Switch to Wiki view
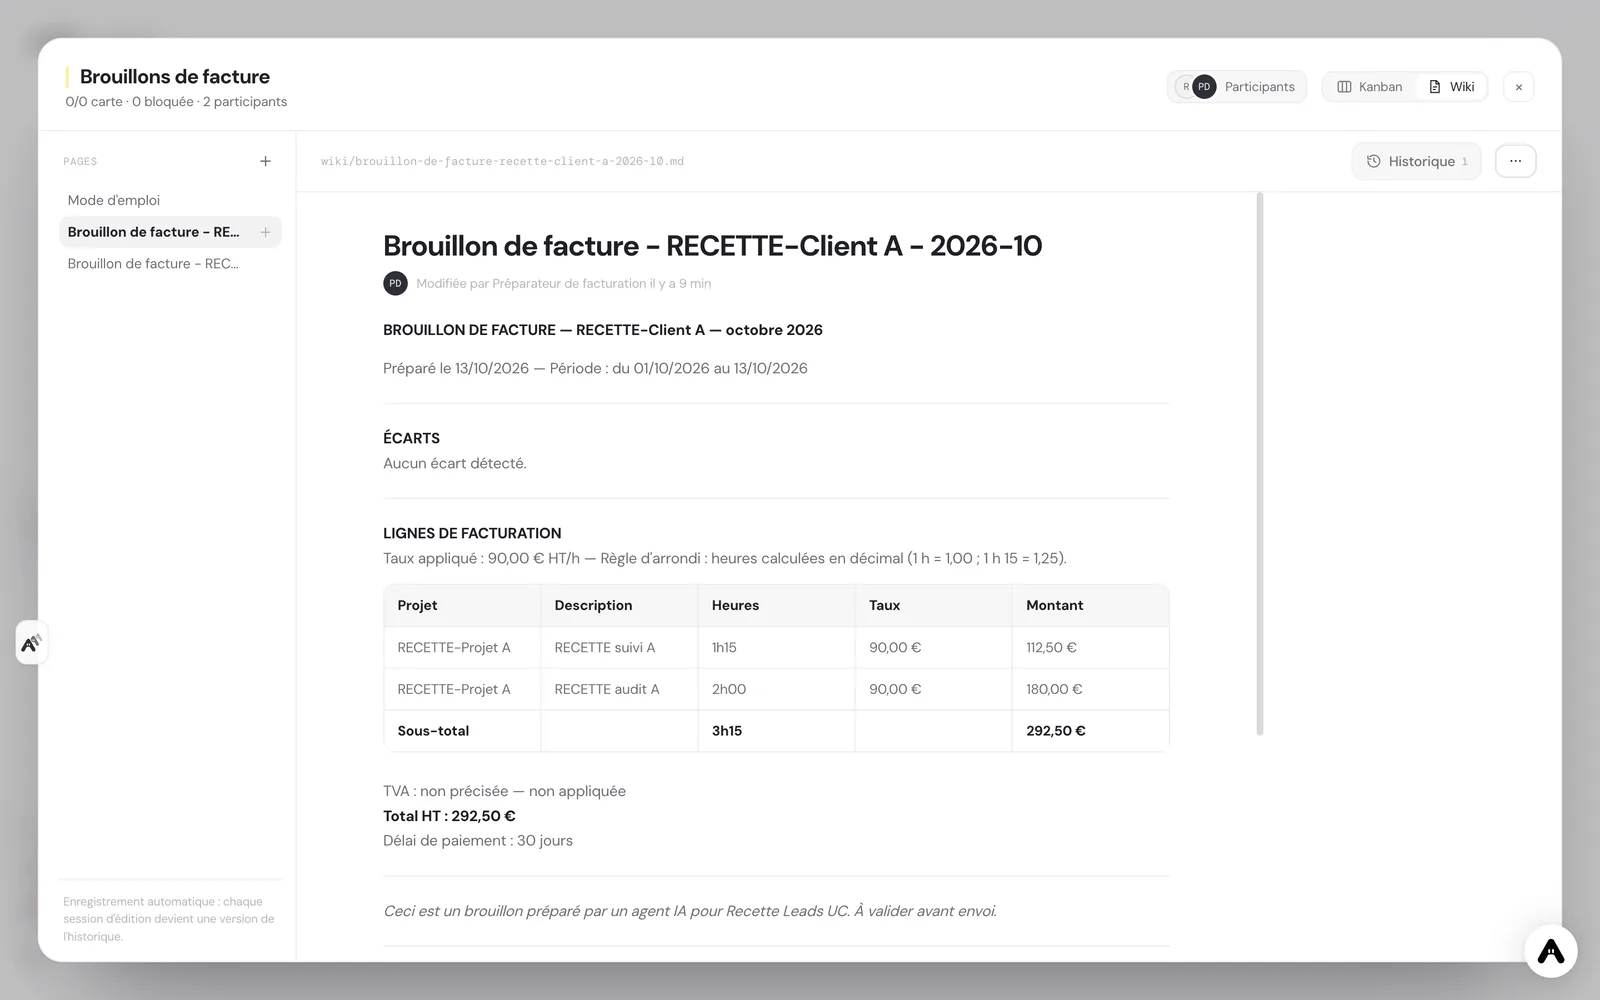 click(1451, 87)
